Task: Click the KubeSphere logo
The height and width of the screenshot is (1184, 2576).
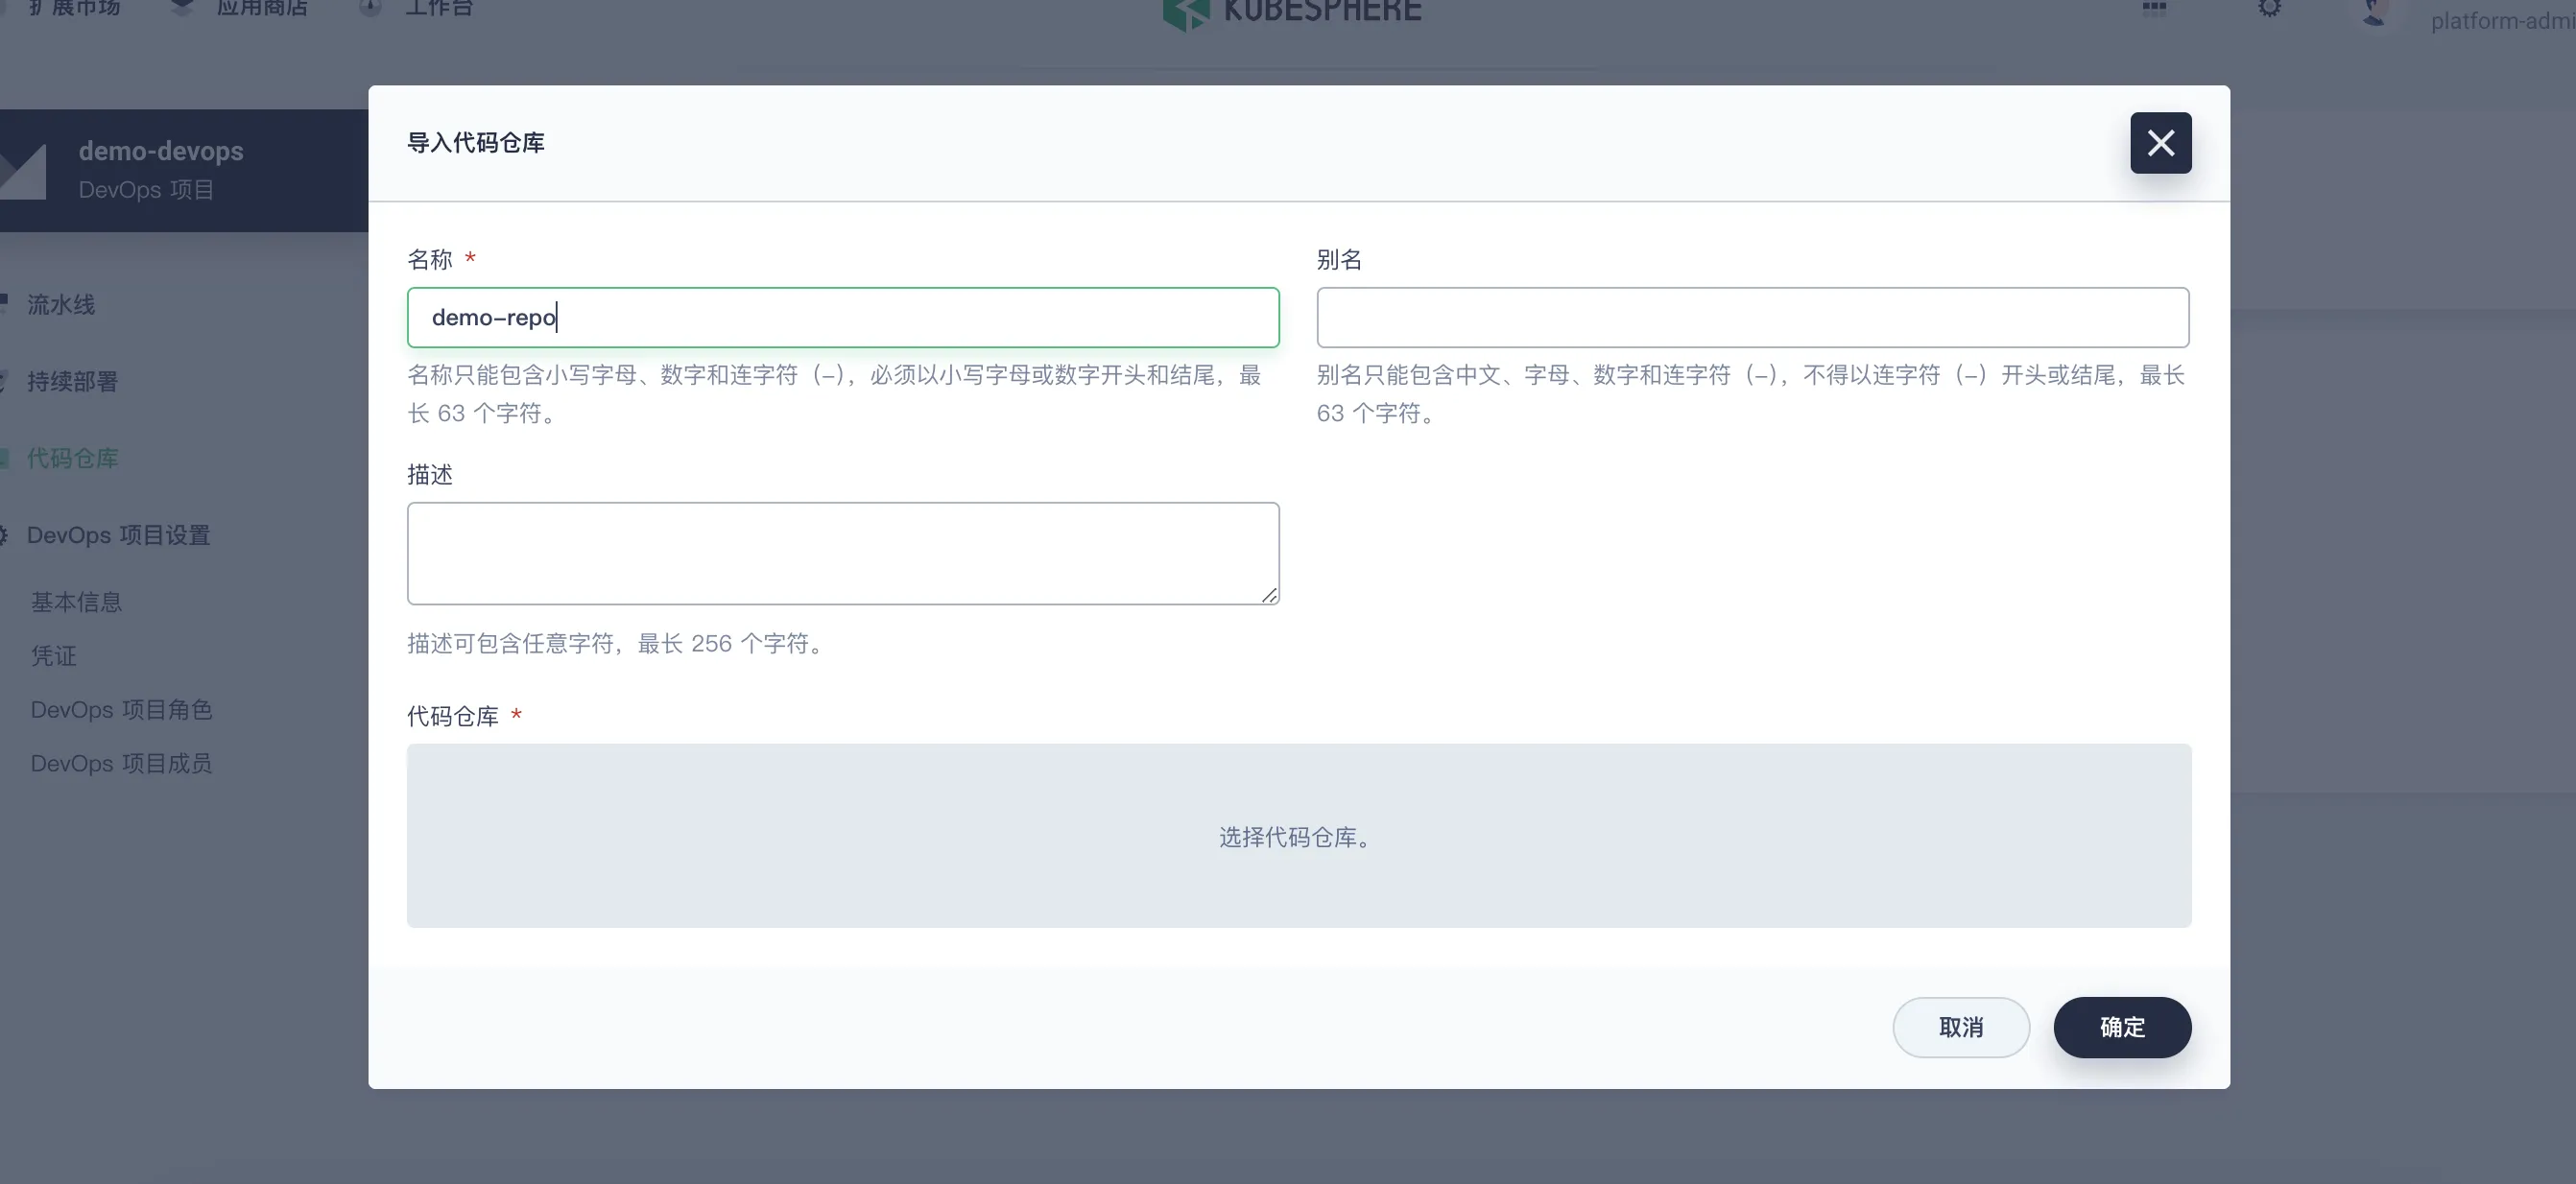Action: pyautogui.click(x=1292, y=12)
